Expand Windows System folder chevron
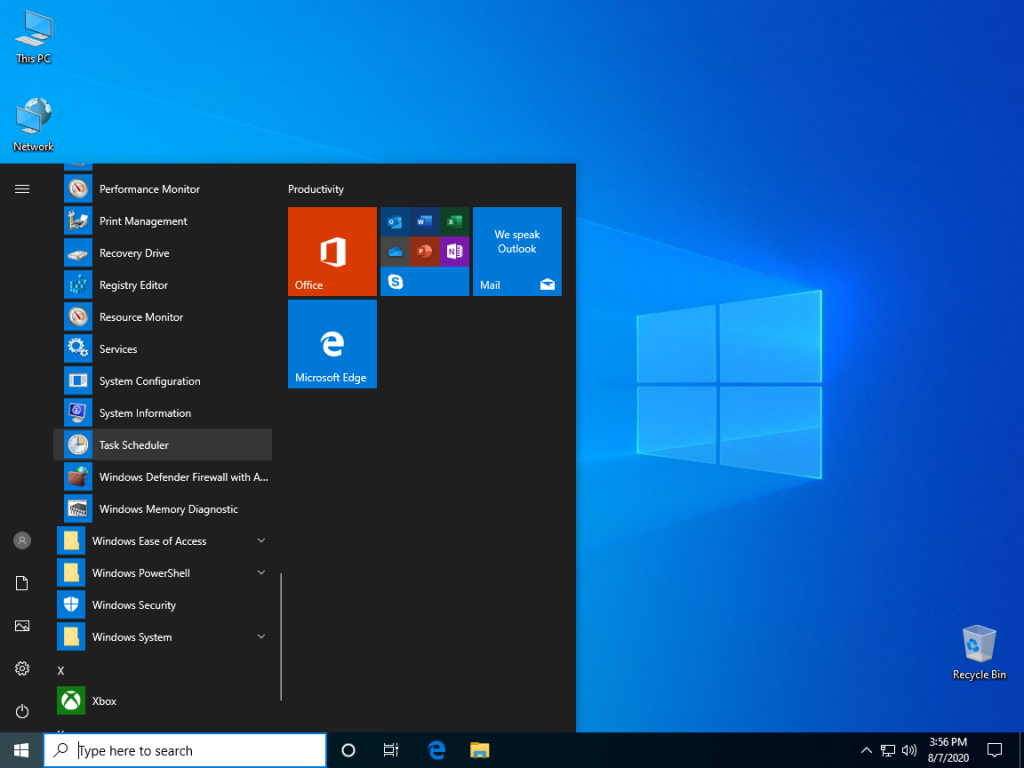Screen dimensions: 1024x768 261,637
